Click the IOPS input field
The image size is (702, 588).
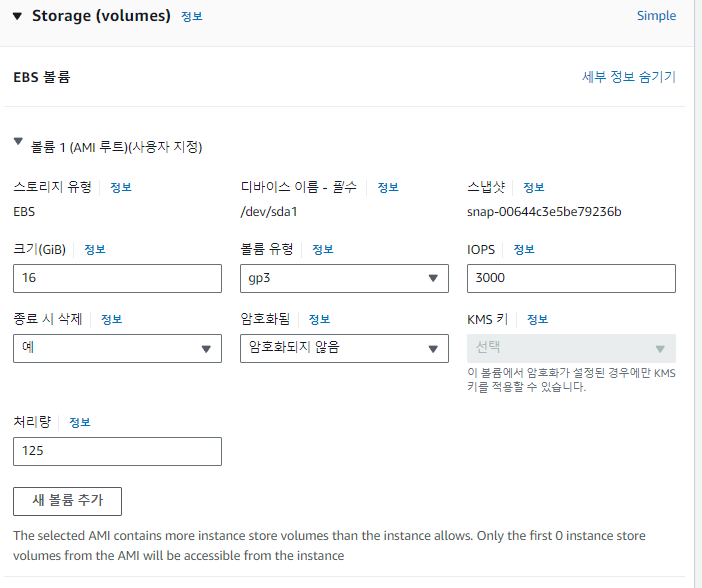pos(571,279)
